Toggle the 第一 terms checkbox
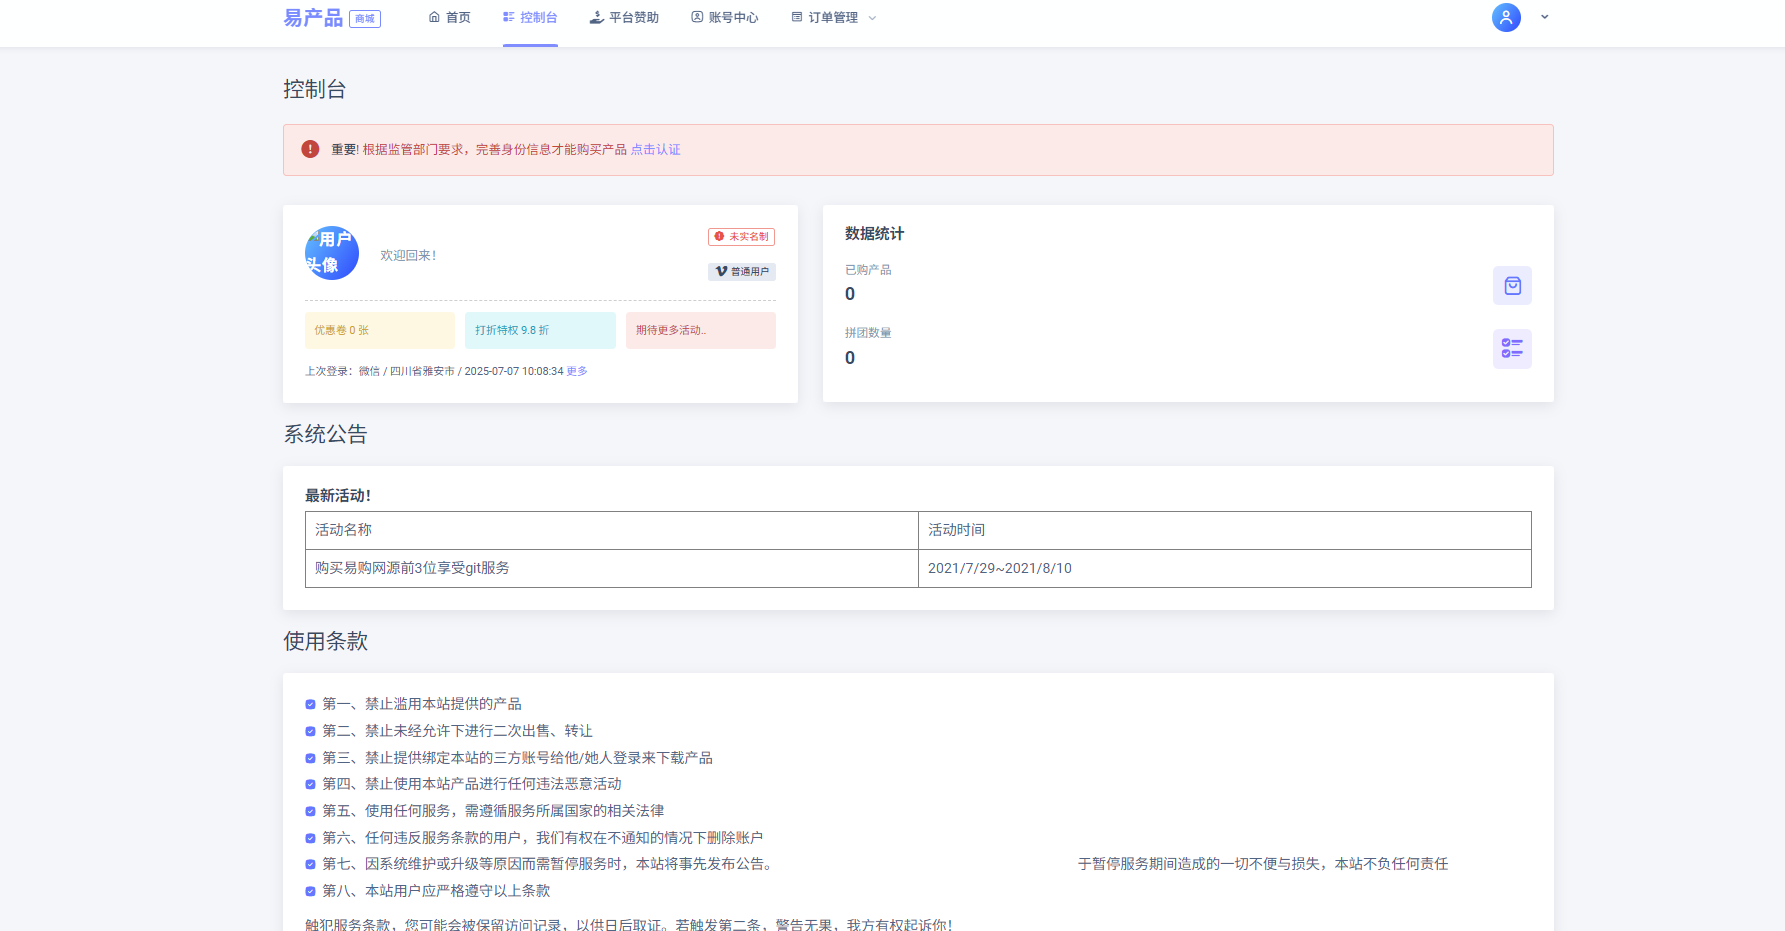The width and height of the screenshot is (1785, 931). [x=310, y=705]
